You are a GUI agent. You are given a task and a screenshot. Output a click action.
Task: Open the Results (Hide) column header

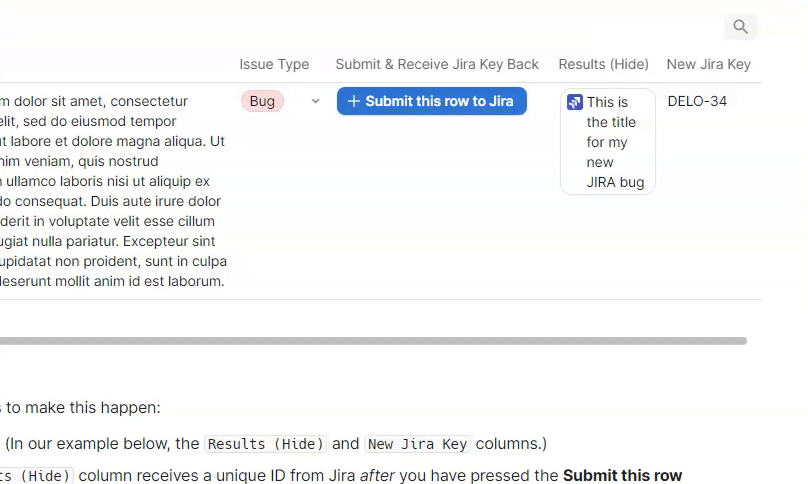point(603,64)
